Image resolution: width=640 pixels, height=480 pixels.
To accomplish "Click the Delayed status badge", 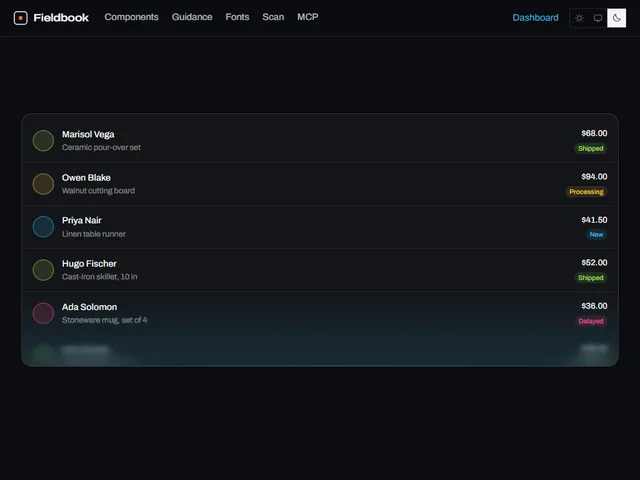I will click(x=591, y=321).
